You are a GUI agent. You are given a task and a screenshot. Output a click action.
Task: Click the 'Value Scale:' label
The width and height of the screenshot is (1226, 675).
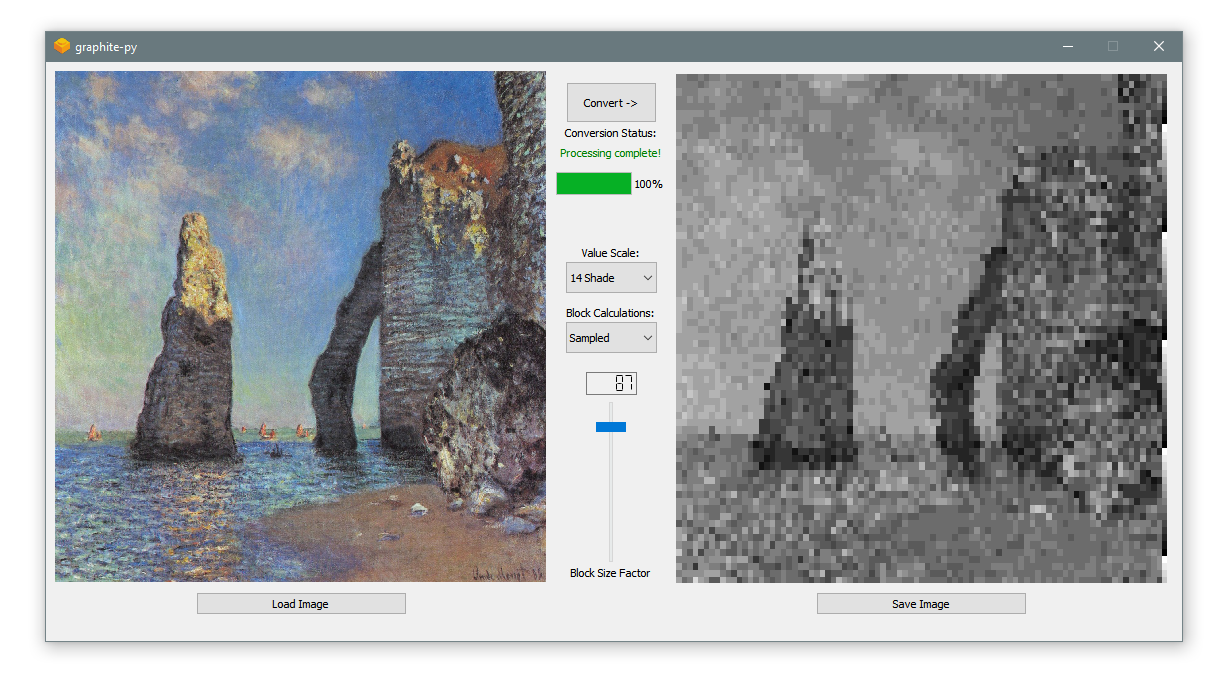pyautogui.click(x=610, y=253)
